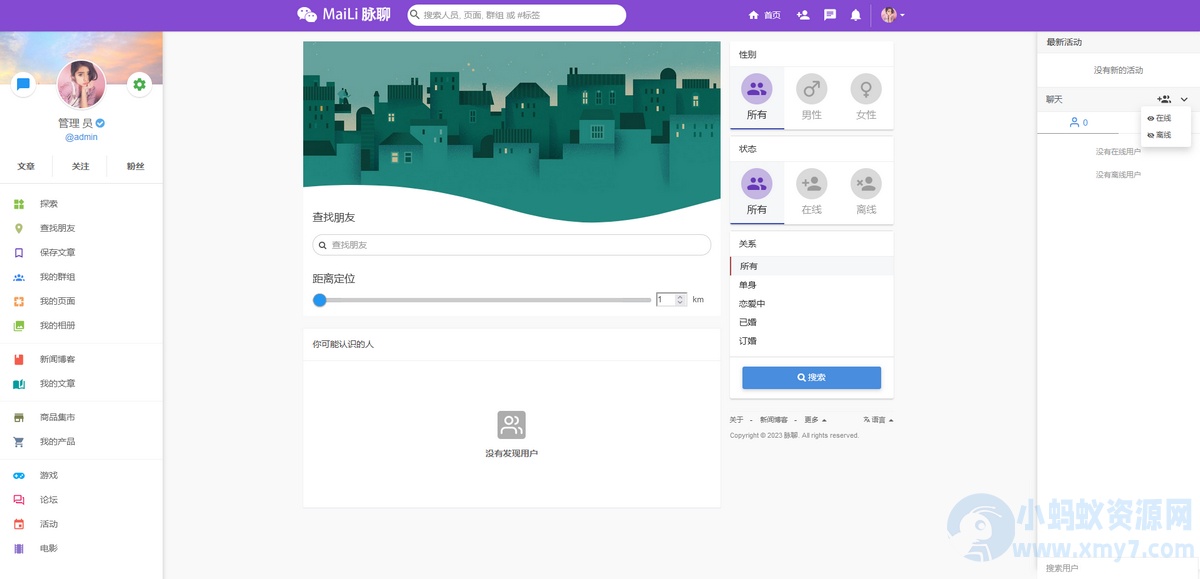Select 离线 status filter in 状态 panel

[866, 193]
